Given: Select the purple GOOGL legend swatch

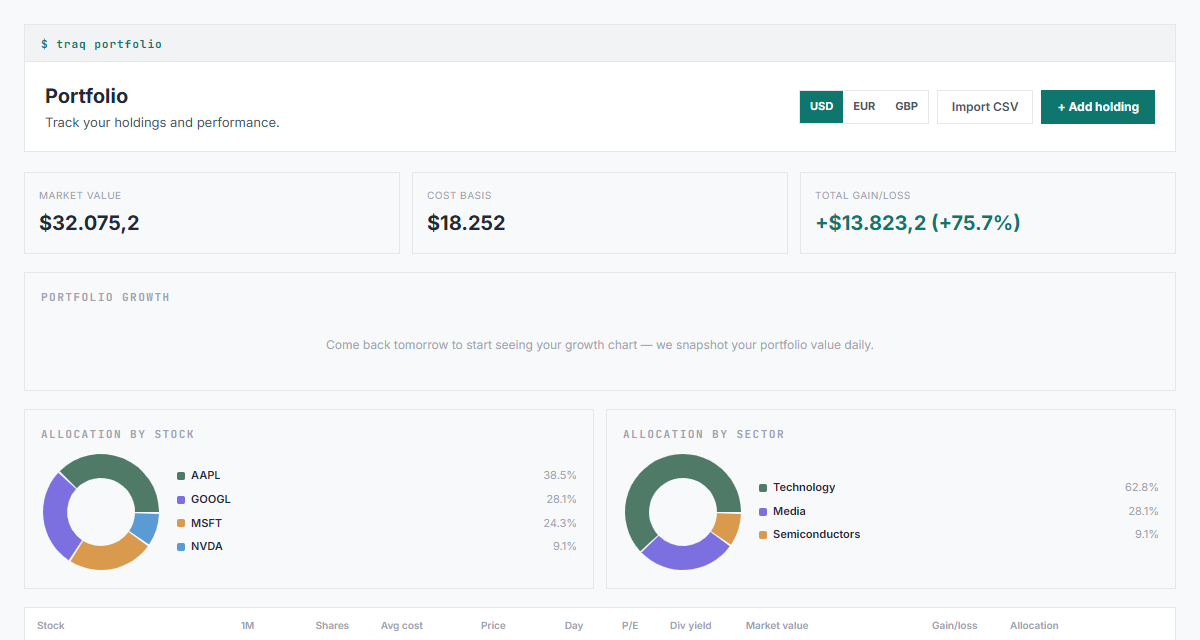Looking at the screenshot, I should point(181,500).
